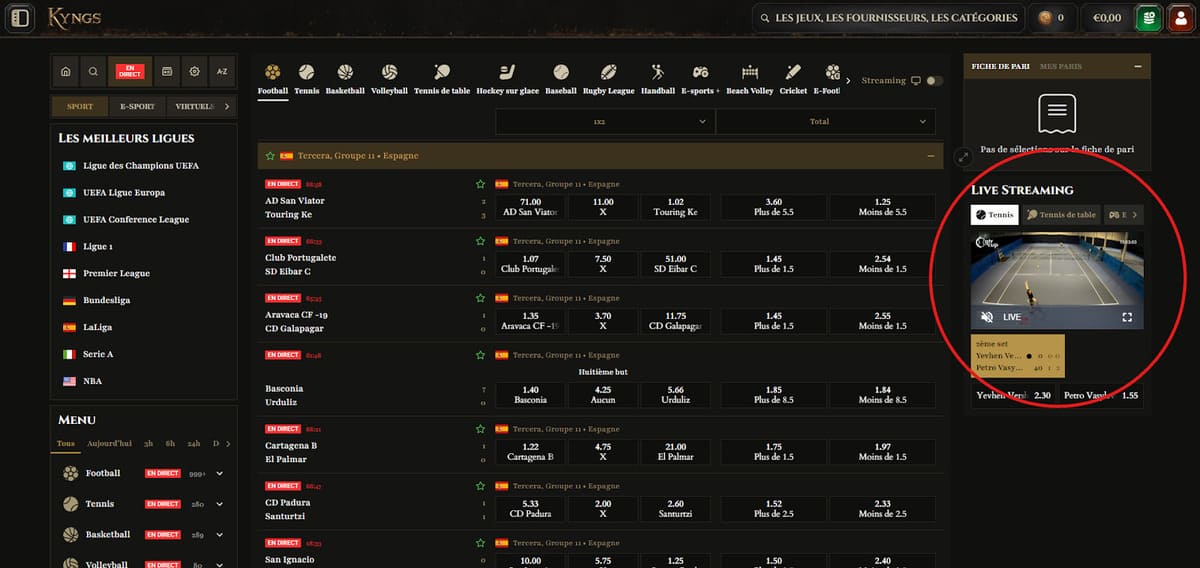Select Handball in the sports bar
The image size is (1200, 568).
tap(658, 79)
